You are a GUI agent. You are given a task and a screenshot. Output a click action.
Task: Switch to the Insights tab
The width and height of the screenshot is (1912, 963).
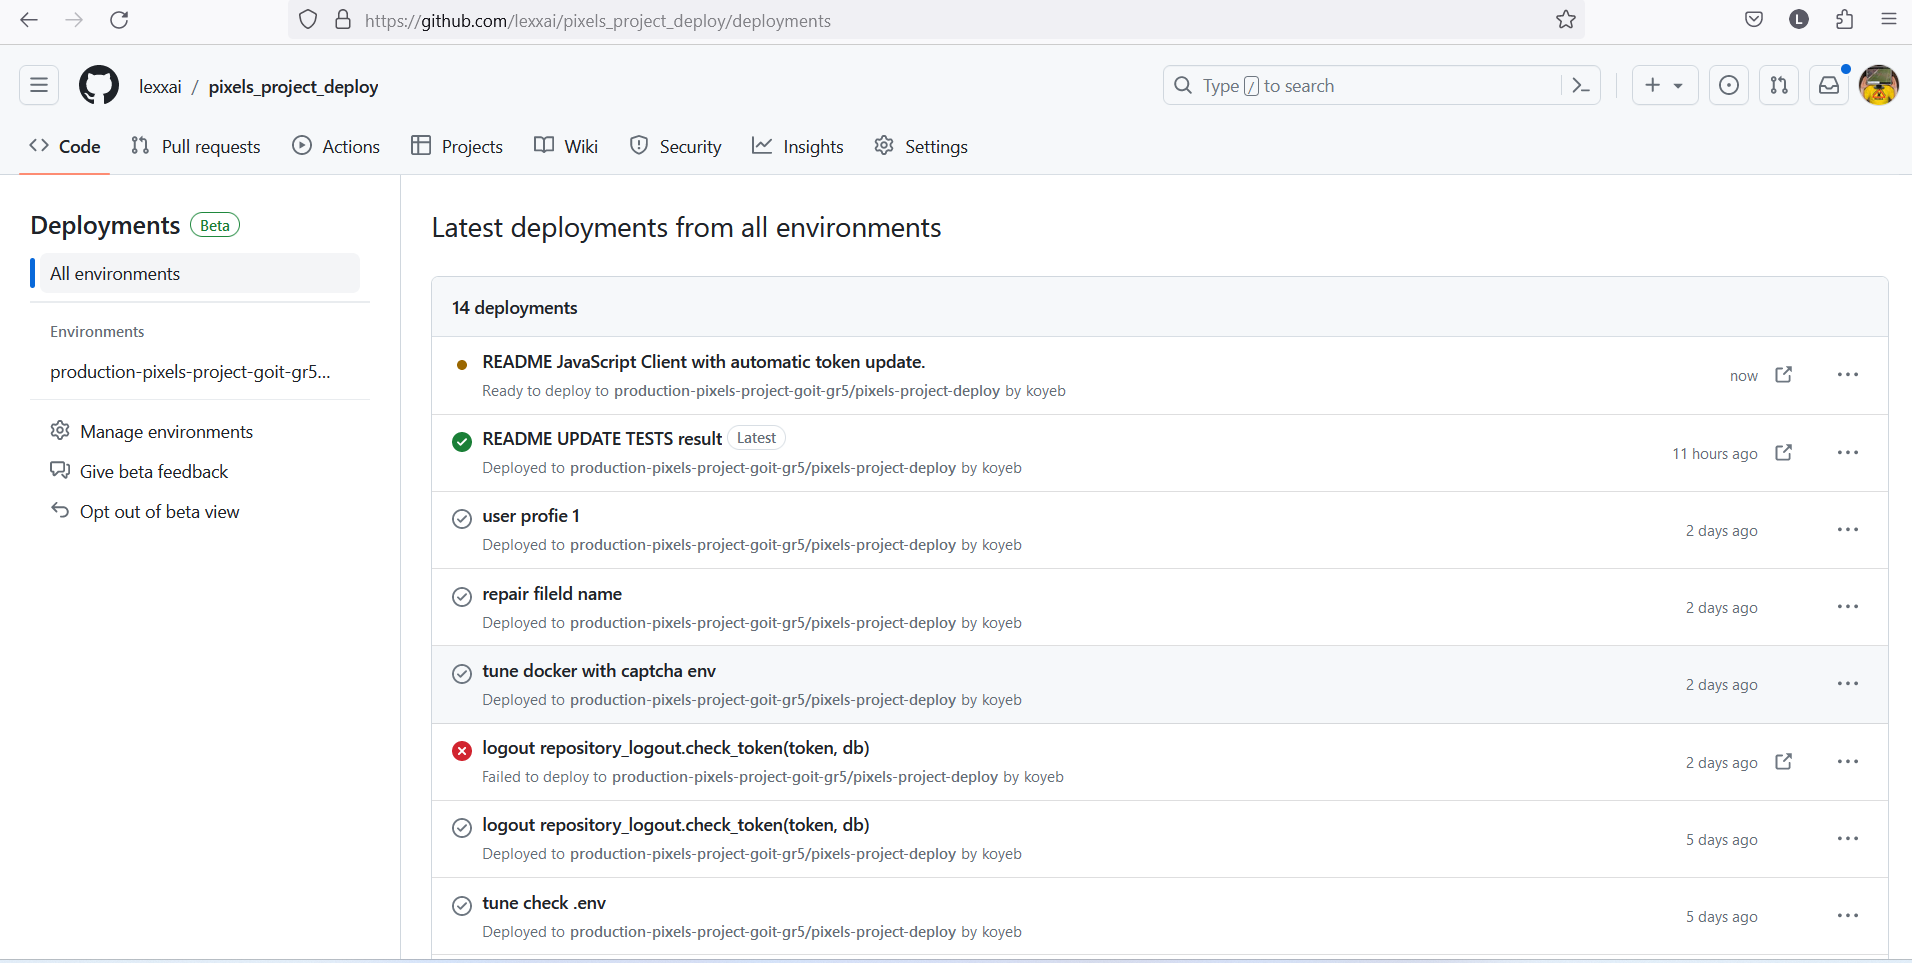point(798,146)
